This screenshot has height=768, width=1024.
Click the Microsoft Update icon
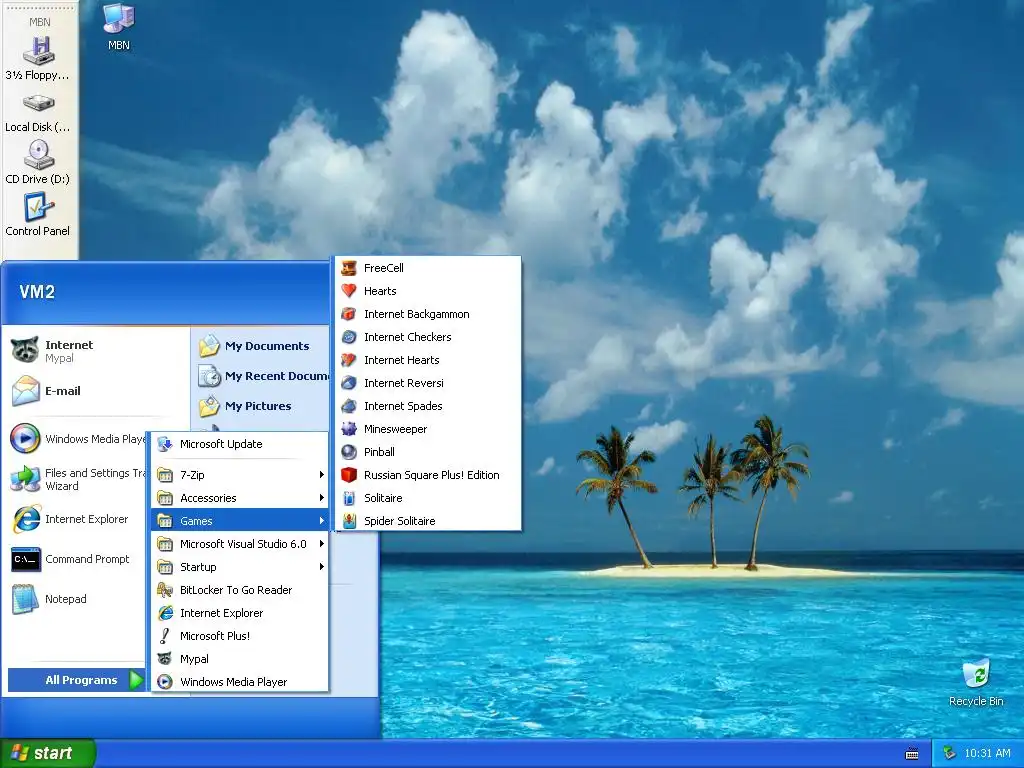(x=165, y=444)
